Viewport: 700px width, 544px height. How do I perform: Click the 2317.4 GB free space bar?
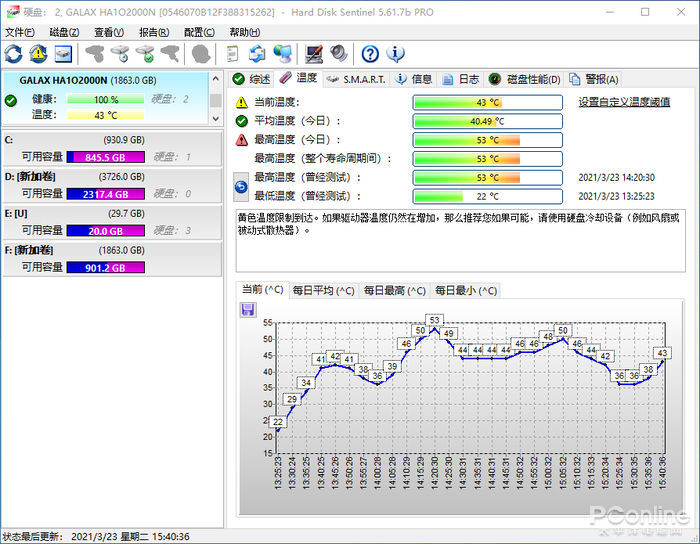coord(105,194)
